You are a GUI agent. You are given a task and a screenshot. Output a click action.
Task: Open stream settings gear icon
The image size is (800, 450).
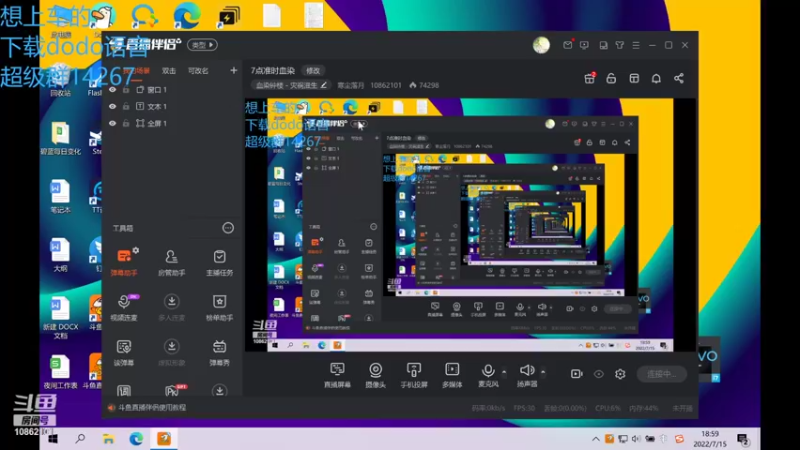click(620, 374)
